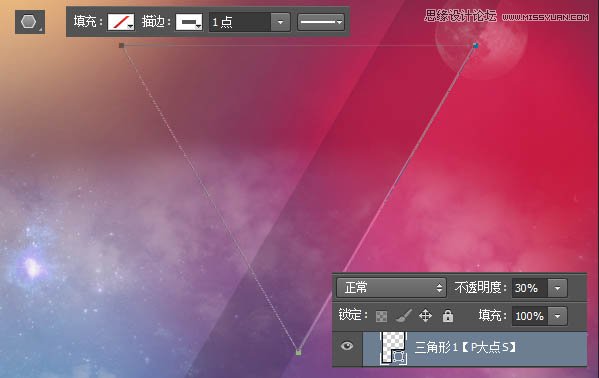The width and height of the screenshot is (599, 378).
Task: Toggle lock transparent pixels icon
Action: click(381, 316)
